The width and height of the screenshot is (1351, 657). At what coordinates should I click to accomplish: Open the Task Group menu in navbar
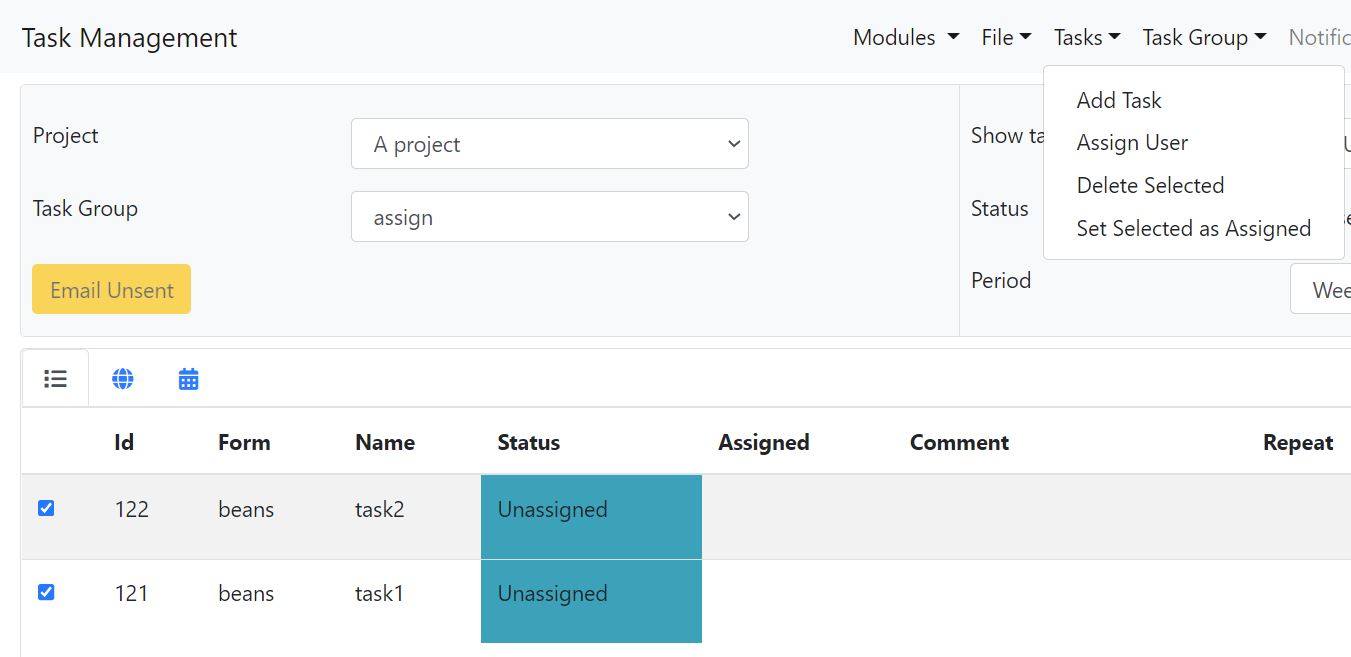[1204, 38]
